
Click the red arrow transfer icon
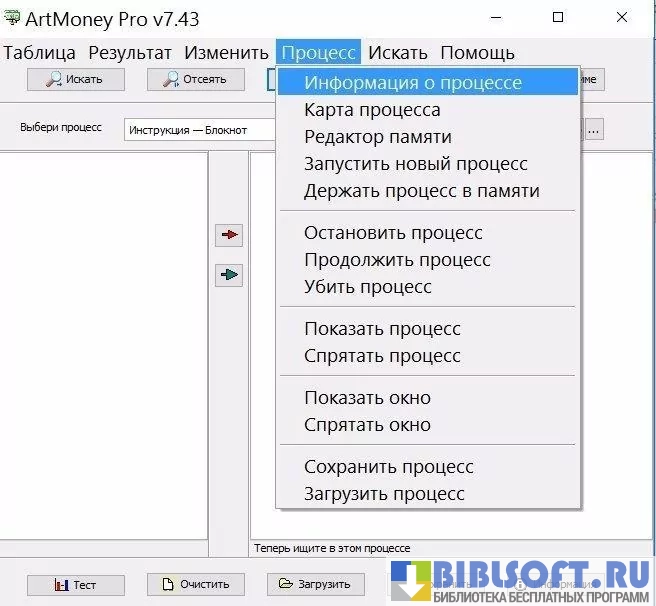pyautogui.click(x=229, y=235)
